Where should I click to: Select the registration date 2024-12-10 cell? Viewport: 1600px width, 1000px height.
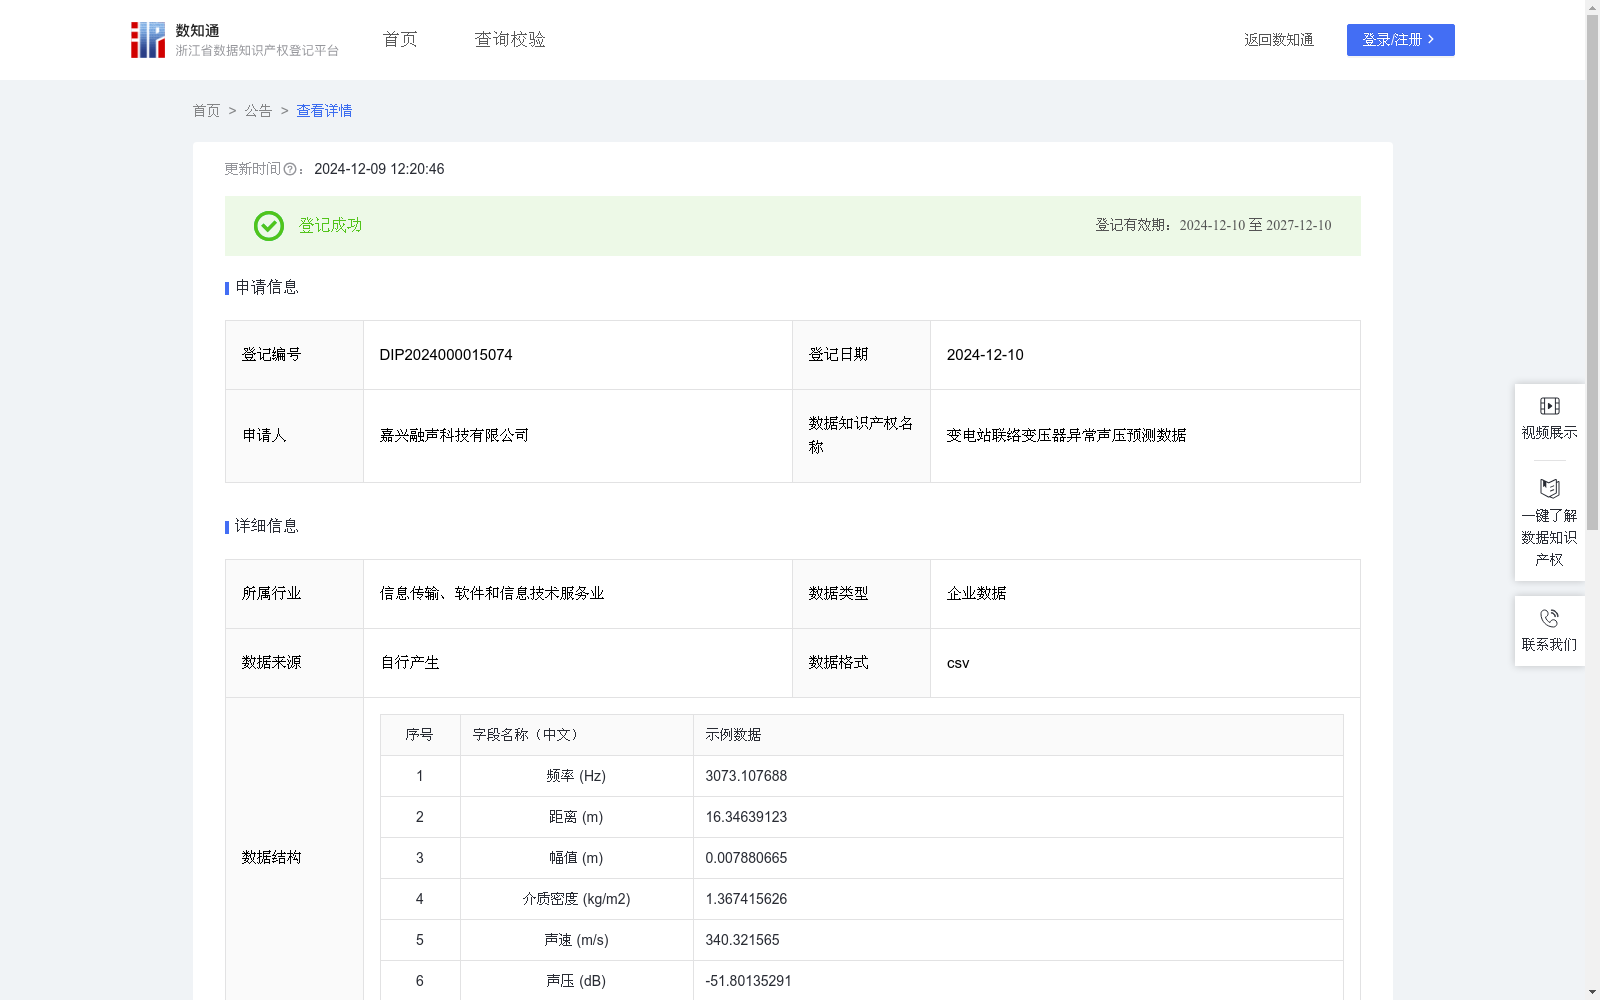point(1145,355)
